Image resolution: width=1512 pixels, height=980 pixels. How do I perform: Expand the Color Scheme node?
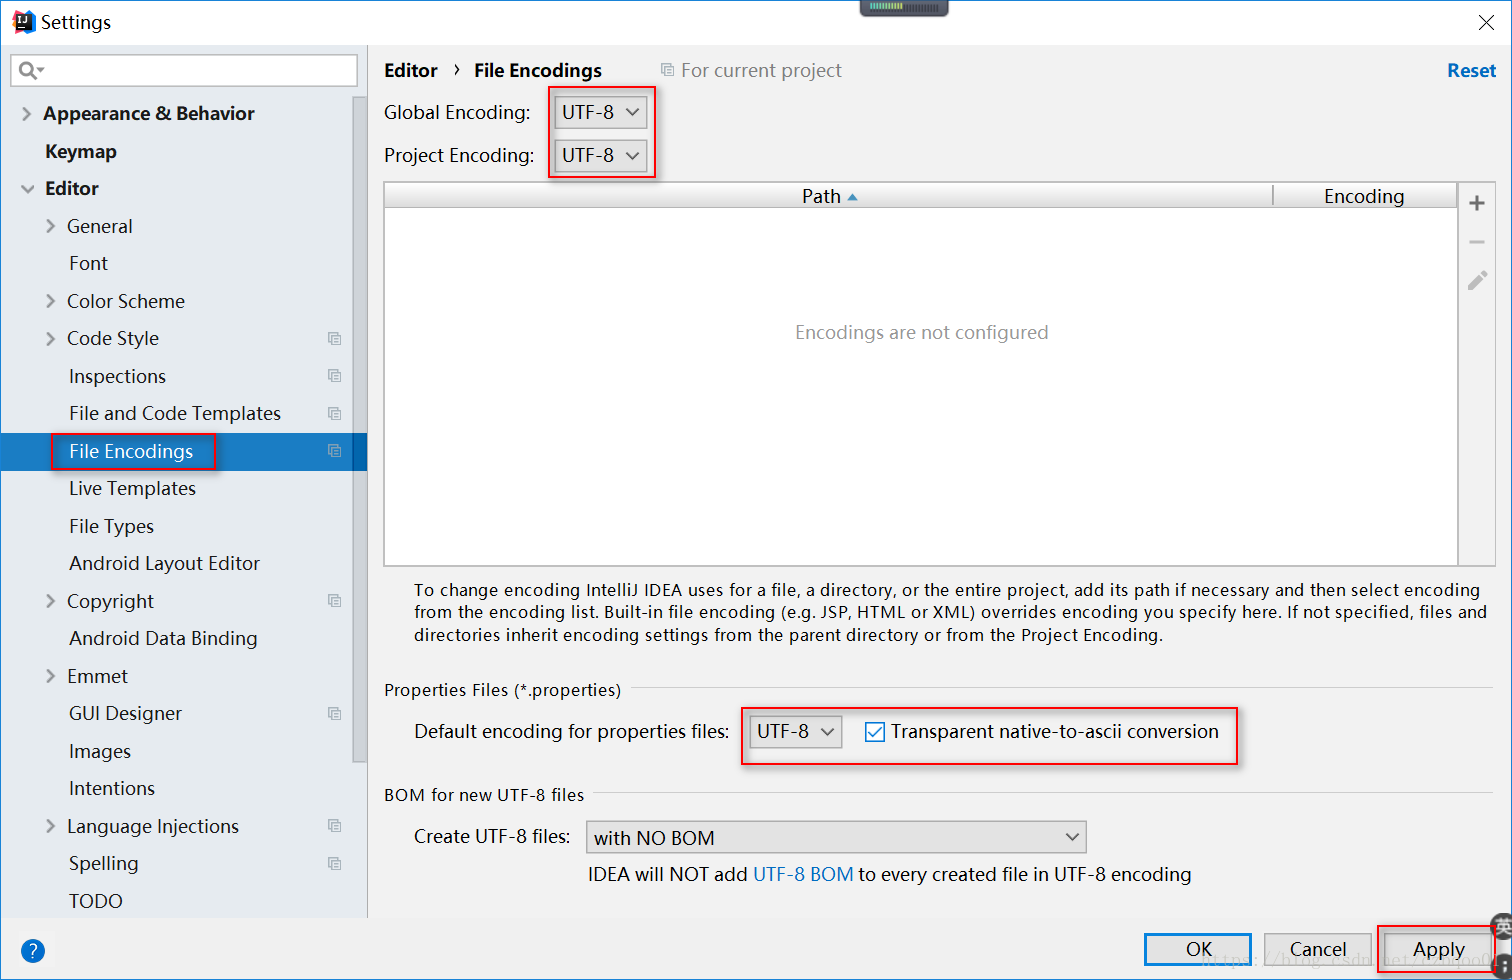click(x=51, y=301)
